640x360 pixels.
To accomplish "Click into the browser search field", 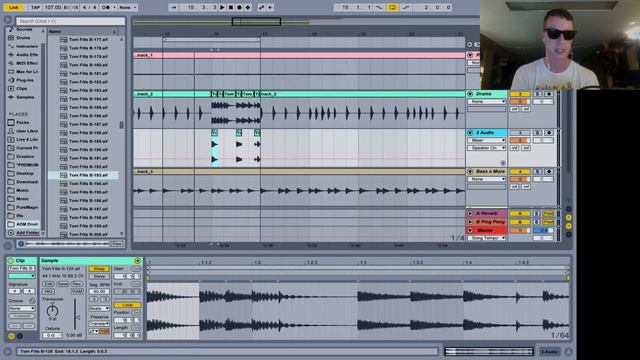I will [70, 21].
